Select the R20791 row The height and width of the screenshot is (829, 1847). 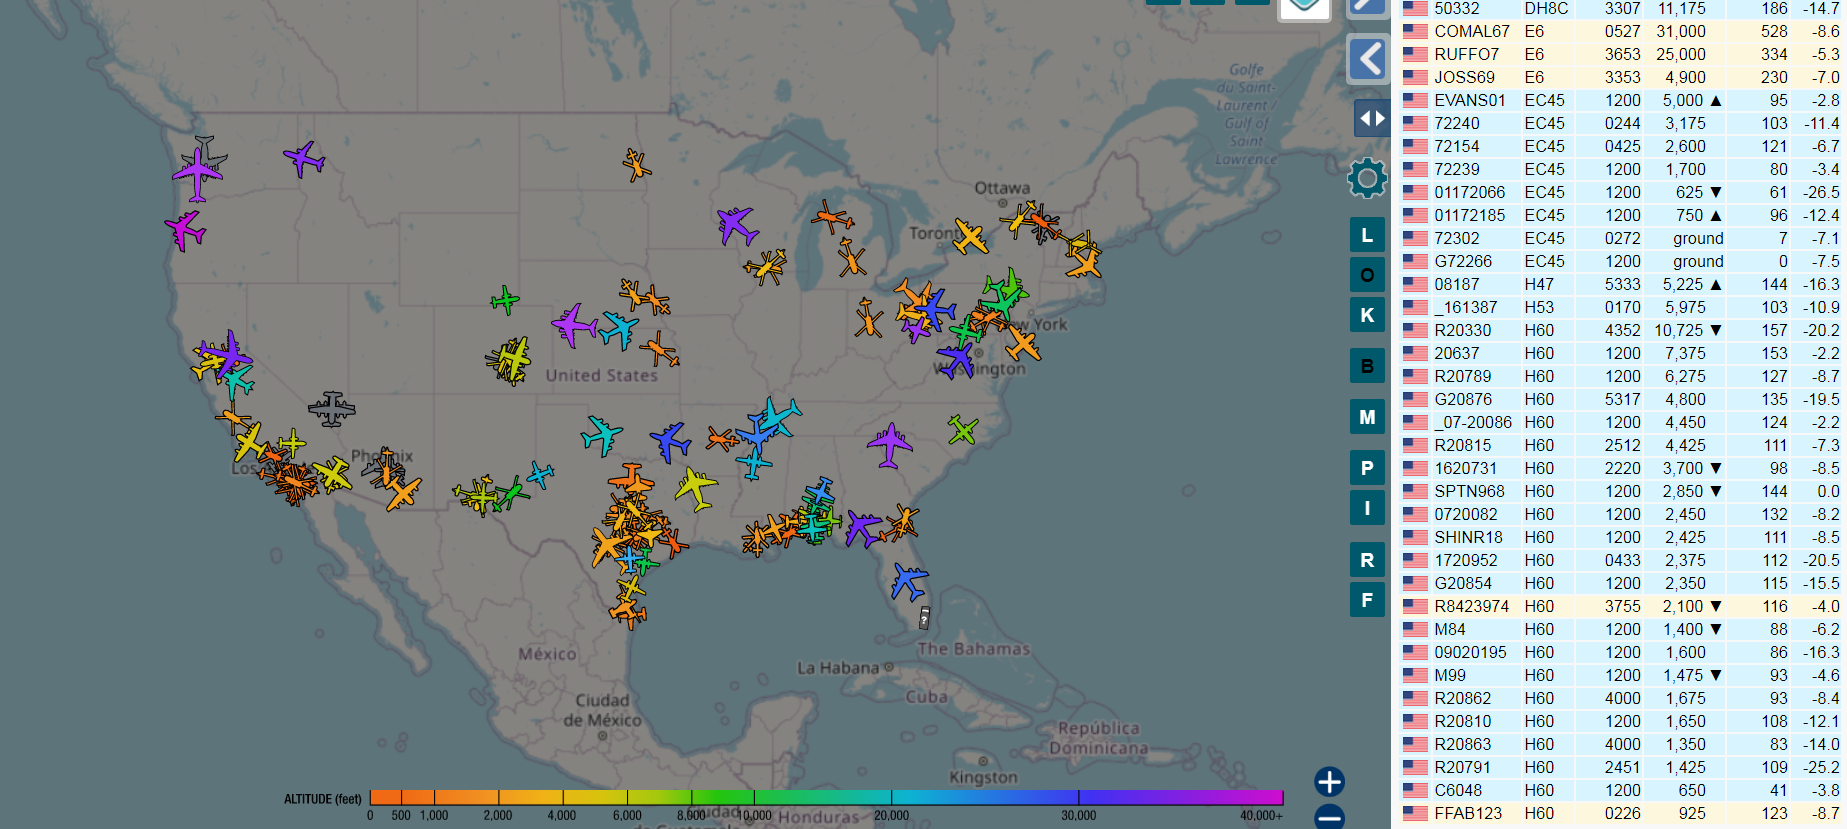pyautogui.click(x=1620, y=767)
